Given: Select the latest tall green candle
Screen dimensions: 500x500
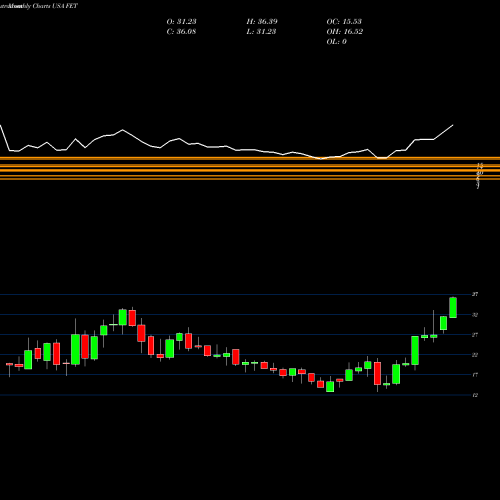Looking at the screenshot, I should pyautogui.click(x=453, y=307).
